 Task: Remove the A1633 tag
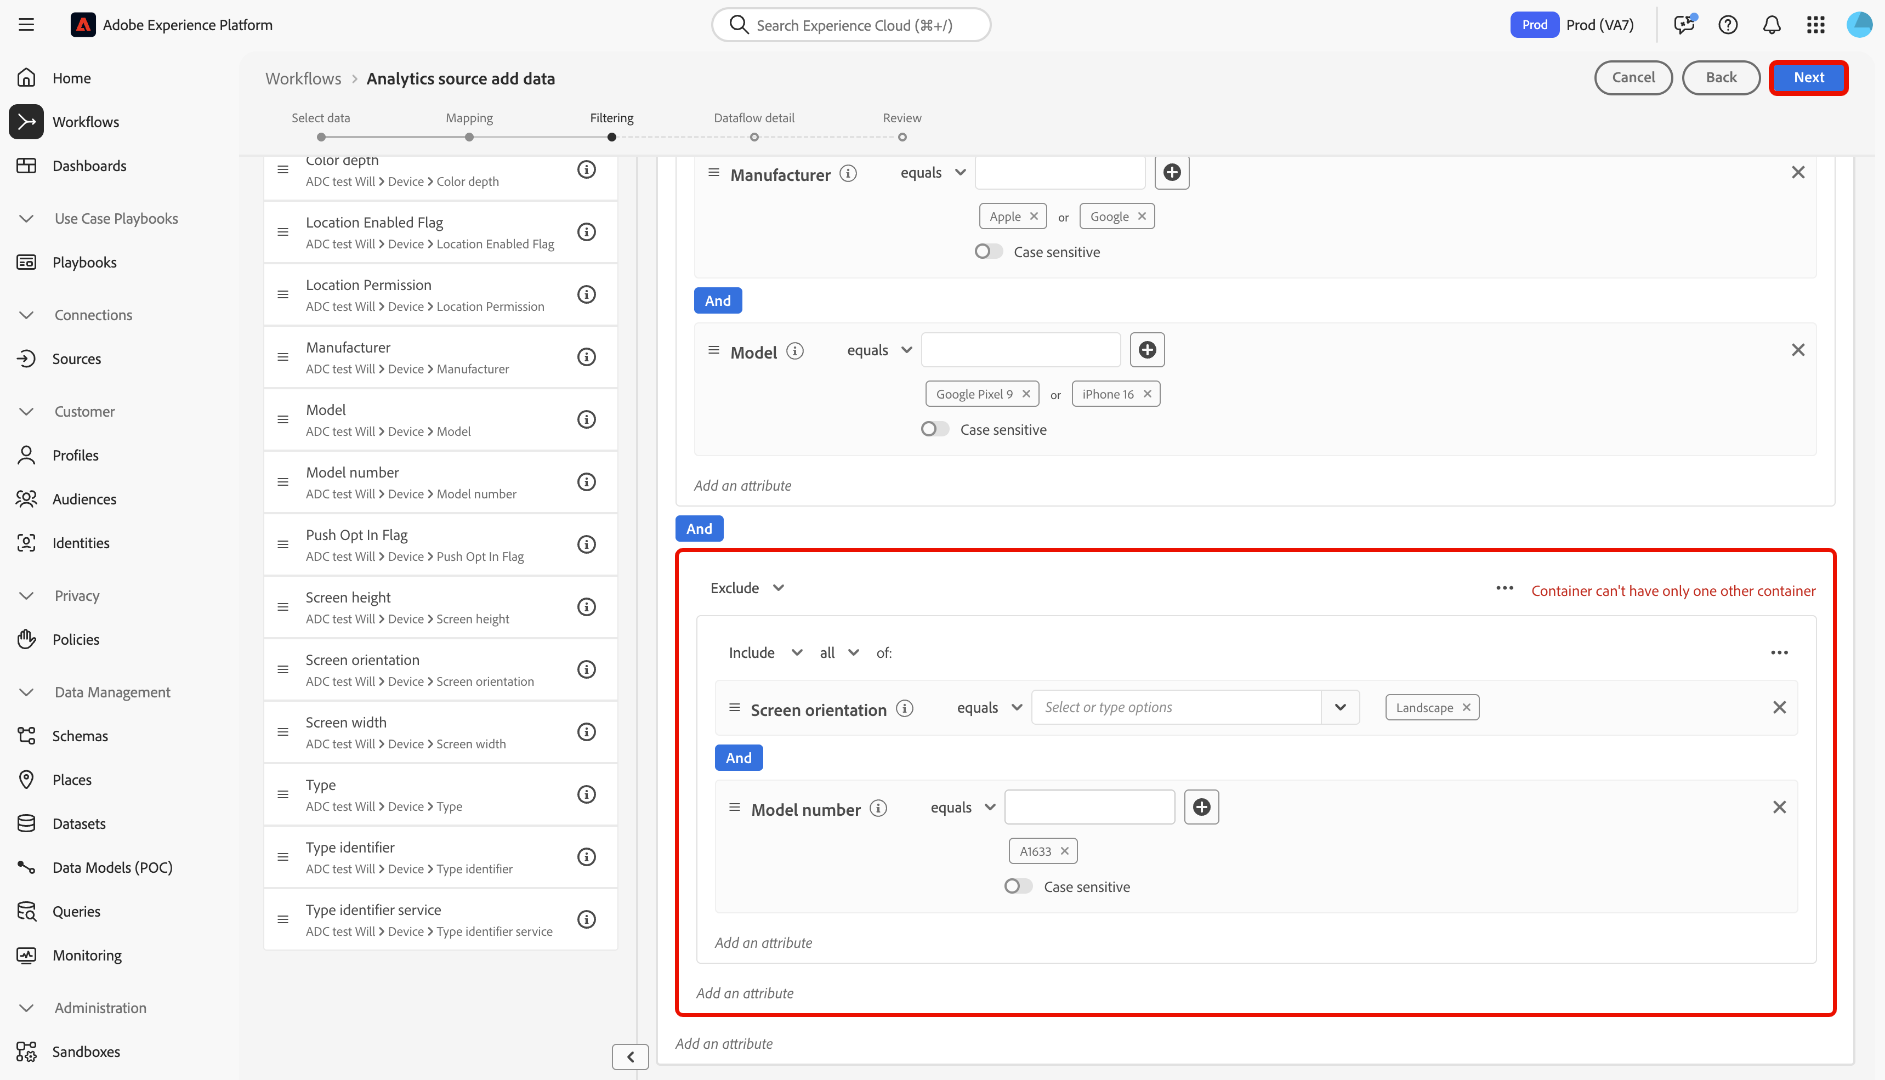coord(1065,851)
